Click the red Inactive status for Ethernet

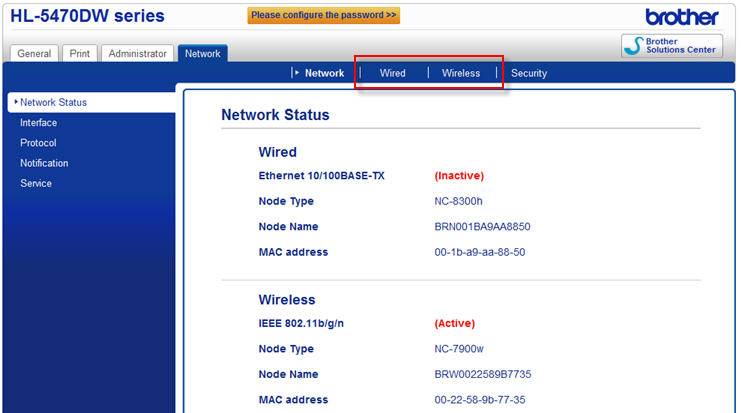(x=459, y=175)
